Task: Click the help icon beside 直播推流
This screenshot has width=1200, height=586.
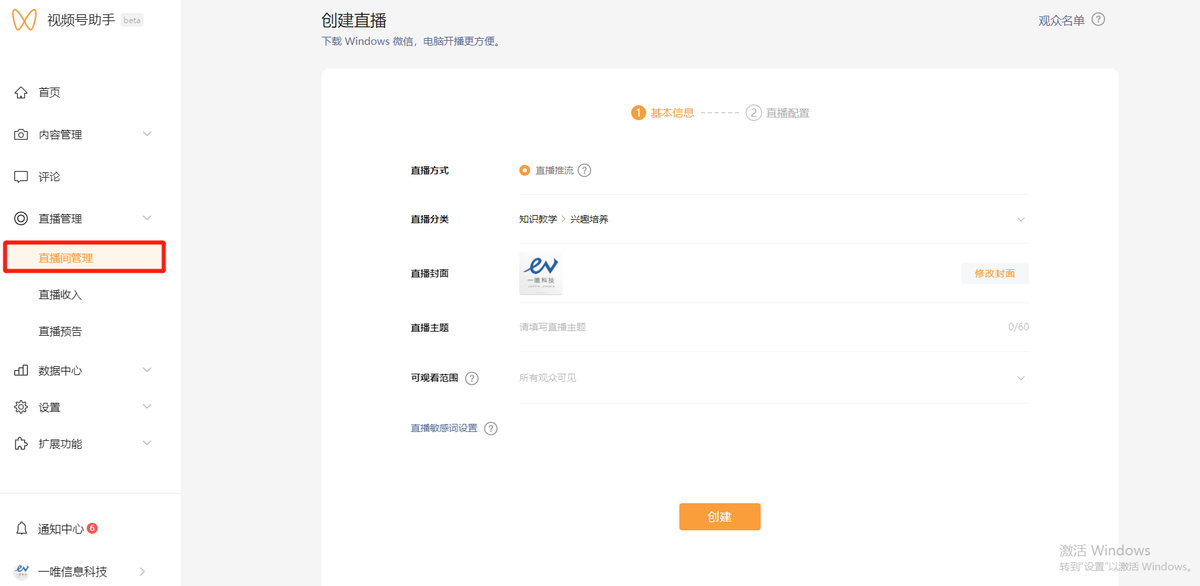Action: (585, 171)
